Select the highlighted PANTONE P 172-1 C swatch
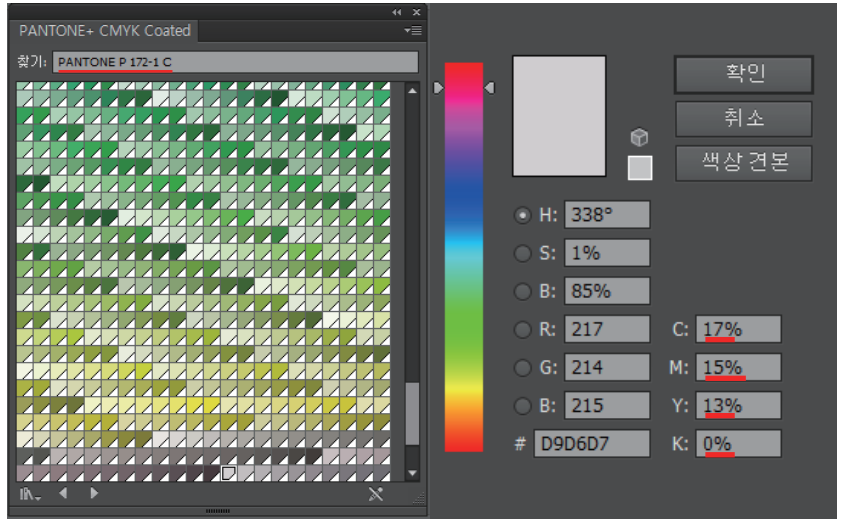This screenshot has height=527, width=844. [x=229, y=473]
